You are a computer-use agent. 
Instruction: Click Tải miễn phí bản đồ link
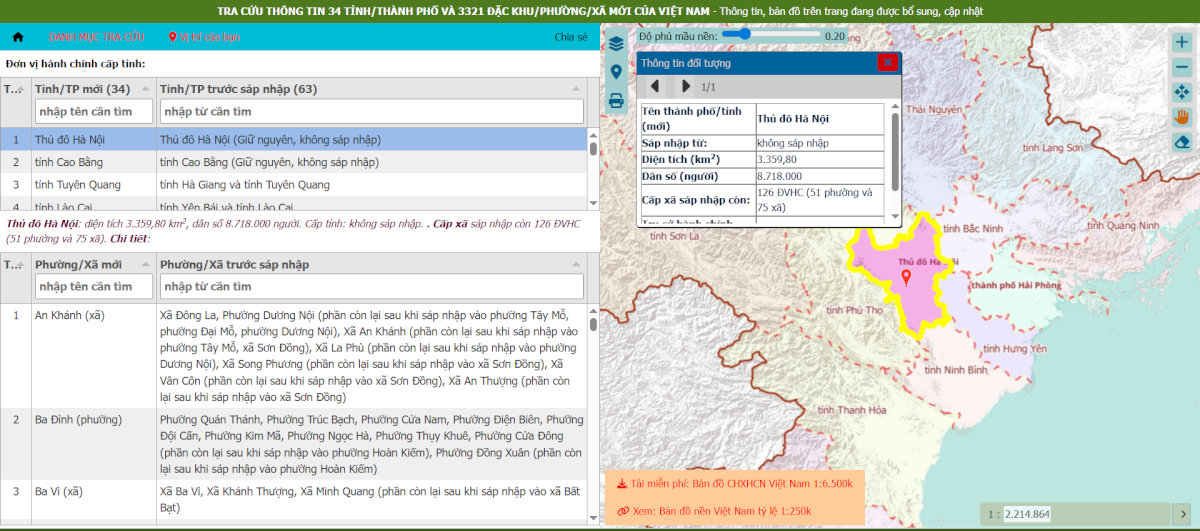click(734, 484)
